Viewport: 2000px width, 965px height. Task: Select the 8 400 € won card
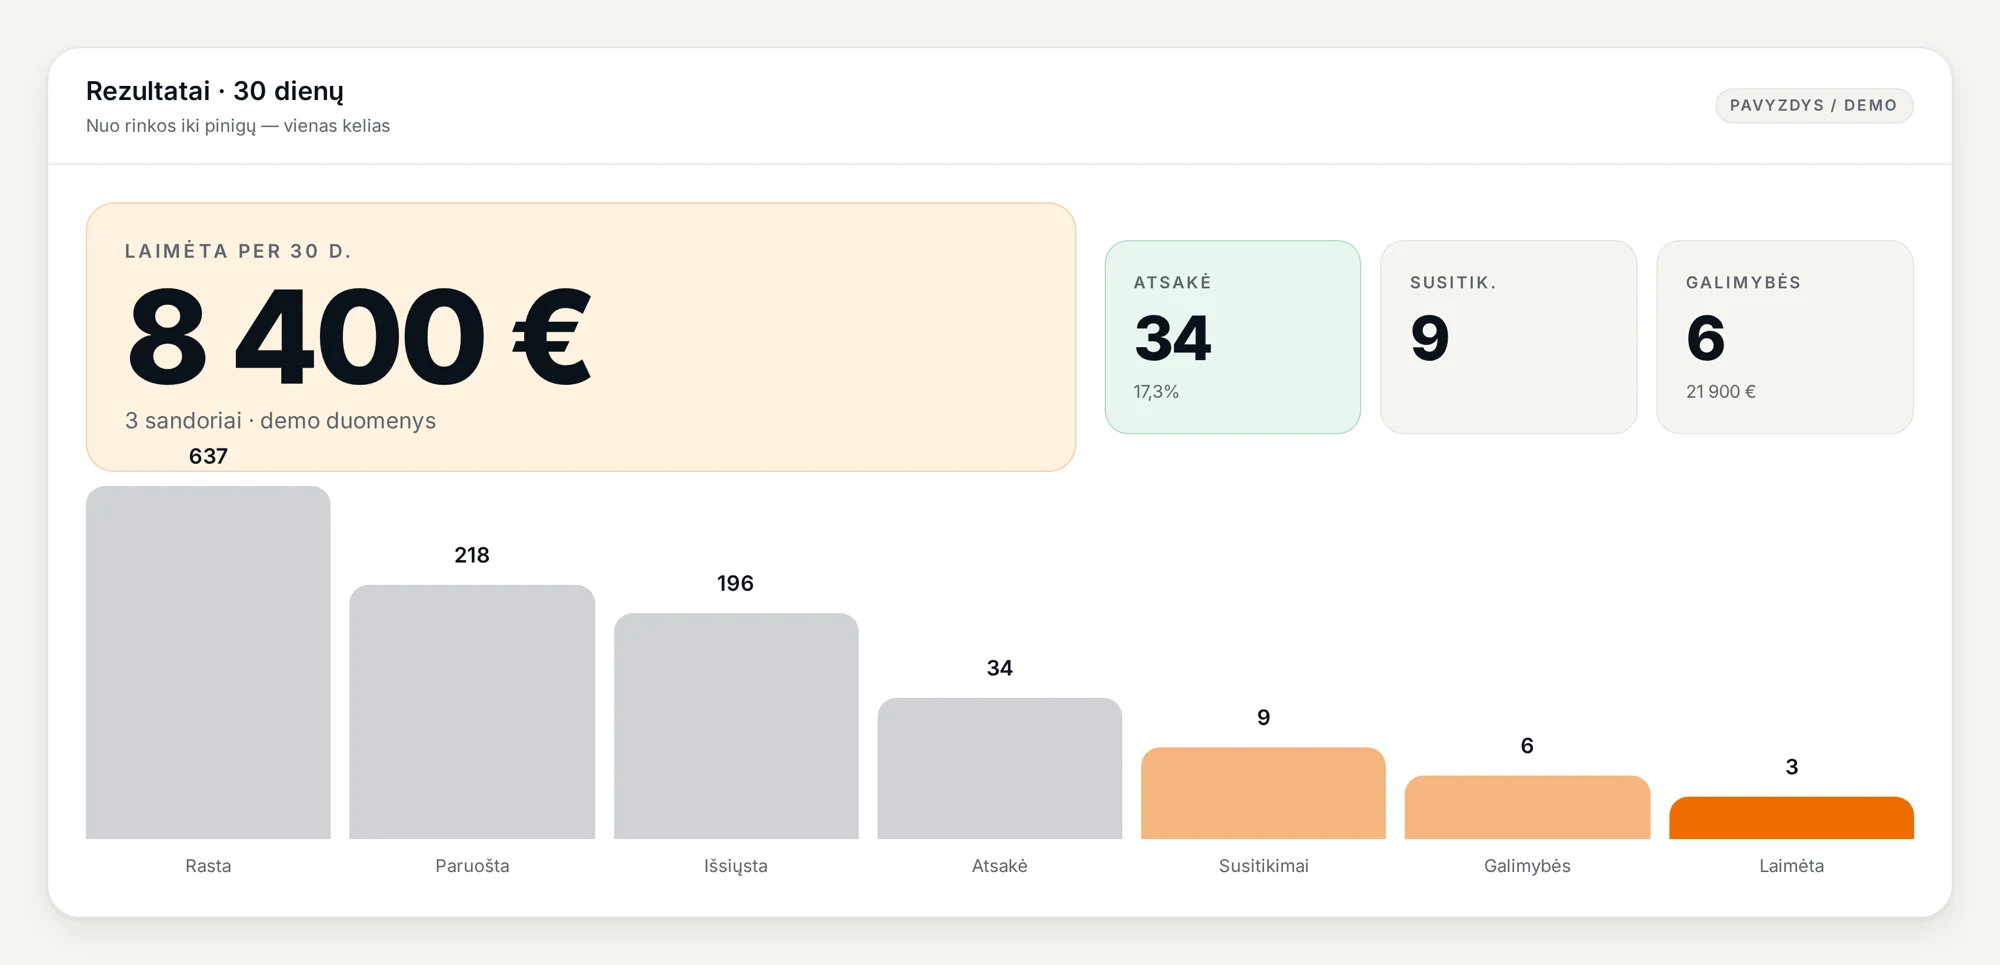(x=581, y=337)
